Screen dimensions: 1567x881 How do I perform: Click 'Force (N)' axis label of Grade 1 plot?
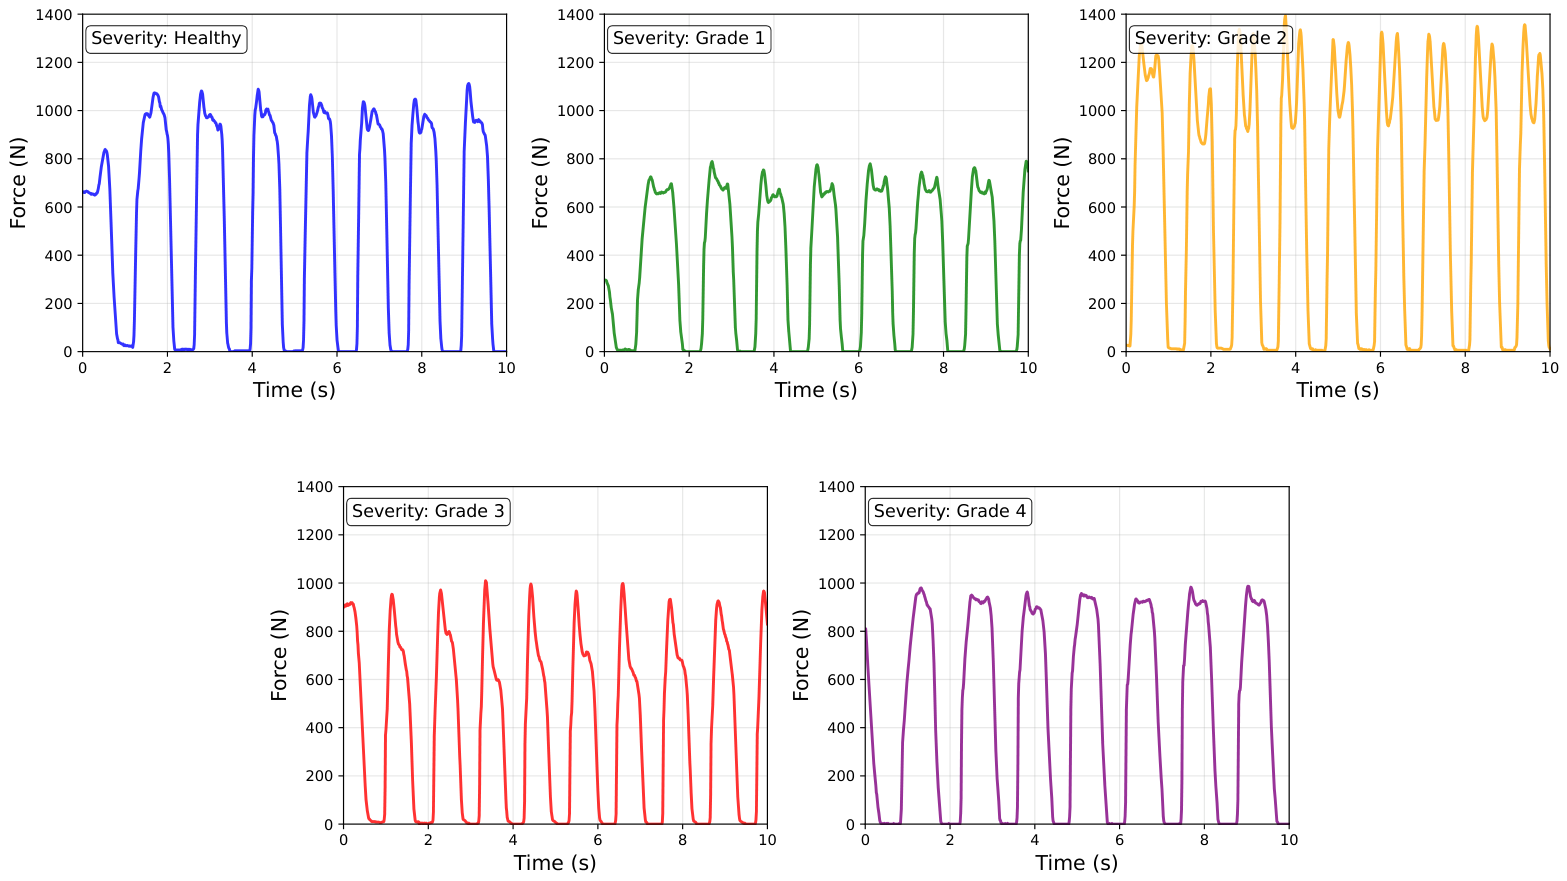tap(541, 183)
